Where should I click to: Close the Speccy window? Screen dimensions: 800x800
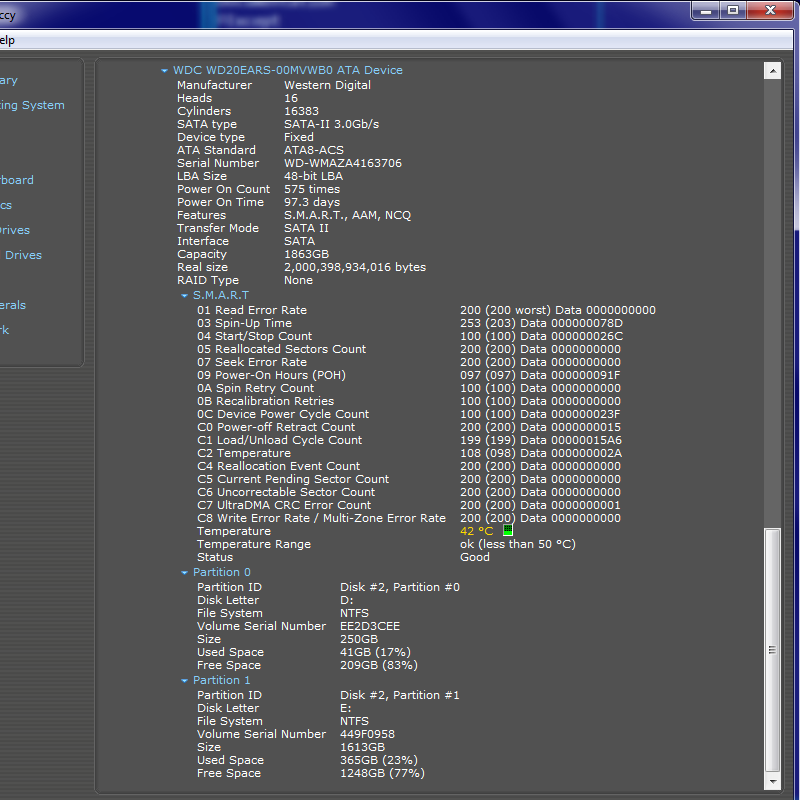click(x=770, y=11)
